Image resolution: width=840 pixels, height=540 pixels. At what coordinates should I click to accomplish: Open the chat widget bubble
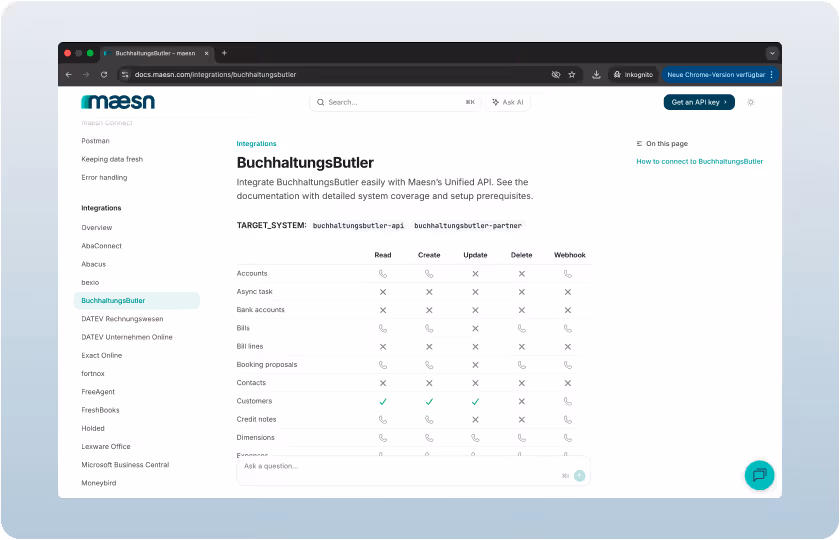pyautogui.click(x=759, y=475)
